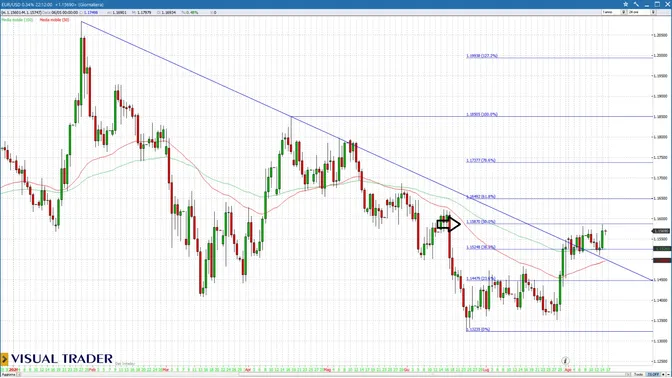Viewport: 672px width, 378px height.
Task: Select the 0% Fibonacci level label
Action: click(478, 330)
